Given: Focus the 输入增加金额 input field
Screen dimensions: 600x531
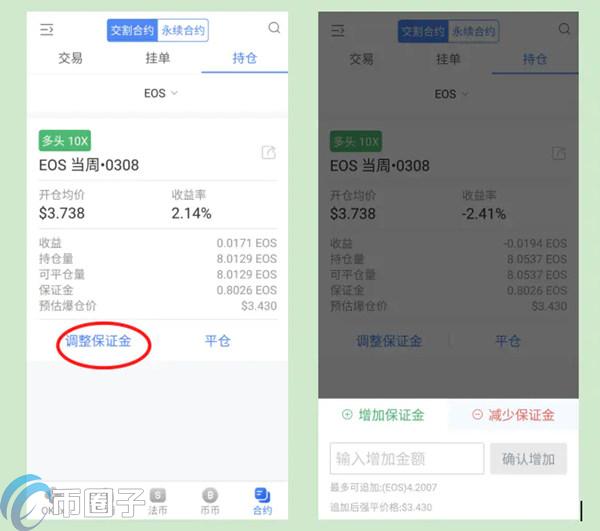Looking at the screenshot, I should 407,459.
